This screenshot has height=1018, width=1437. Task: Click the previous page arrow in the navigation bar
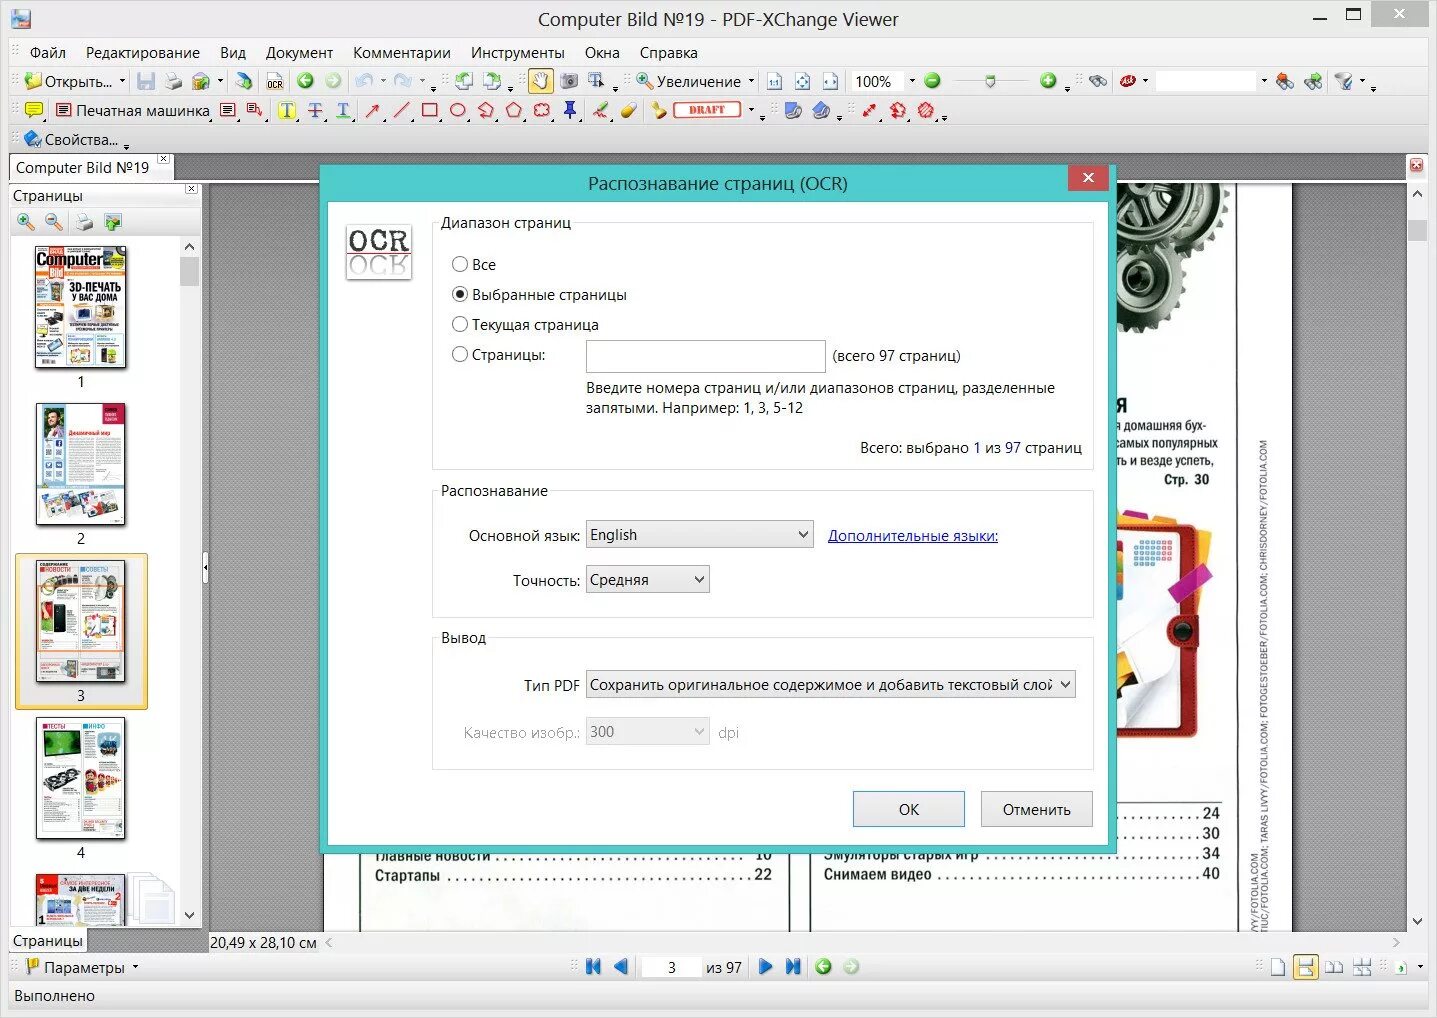pos(621,966)
